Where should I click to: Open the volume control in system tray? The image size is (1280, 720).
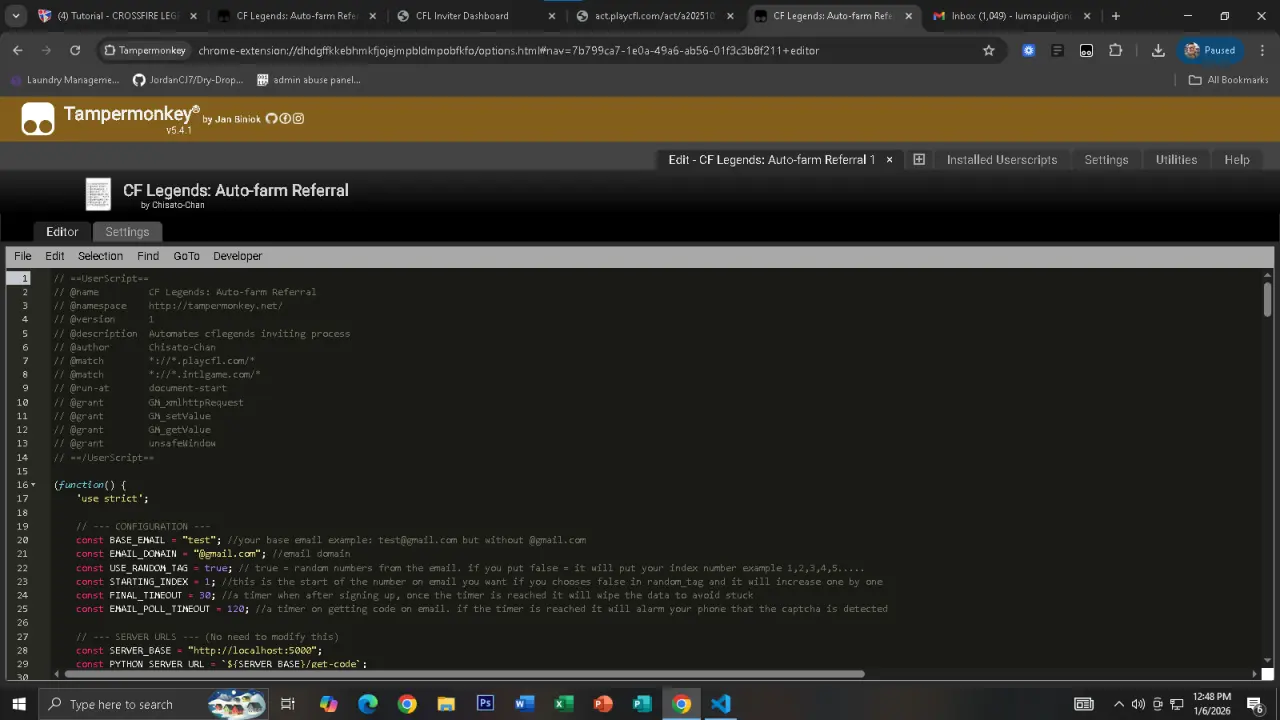point(1138,704)
